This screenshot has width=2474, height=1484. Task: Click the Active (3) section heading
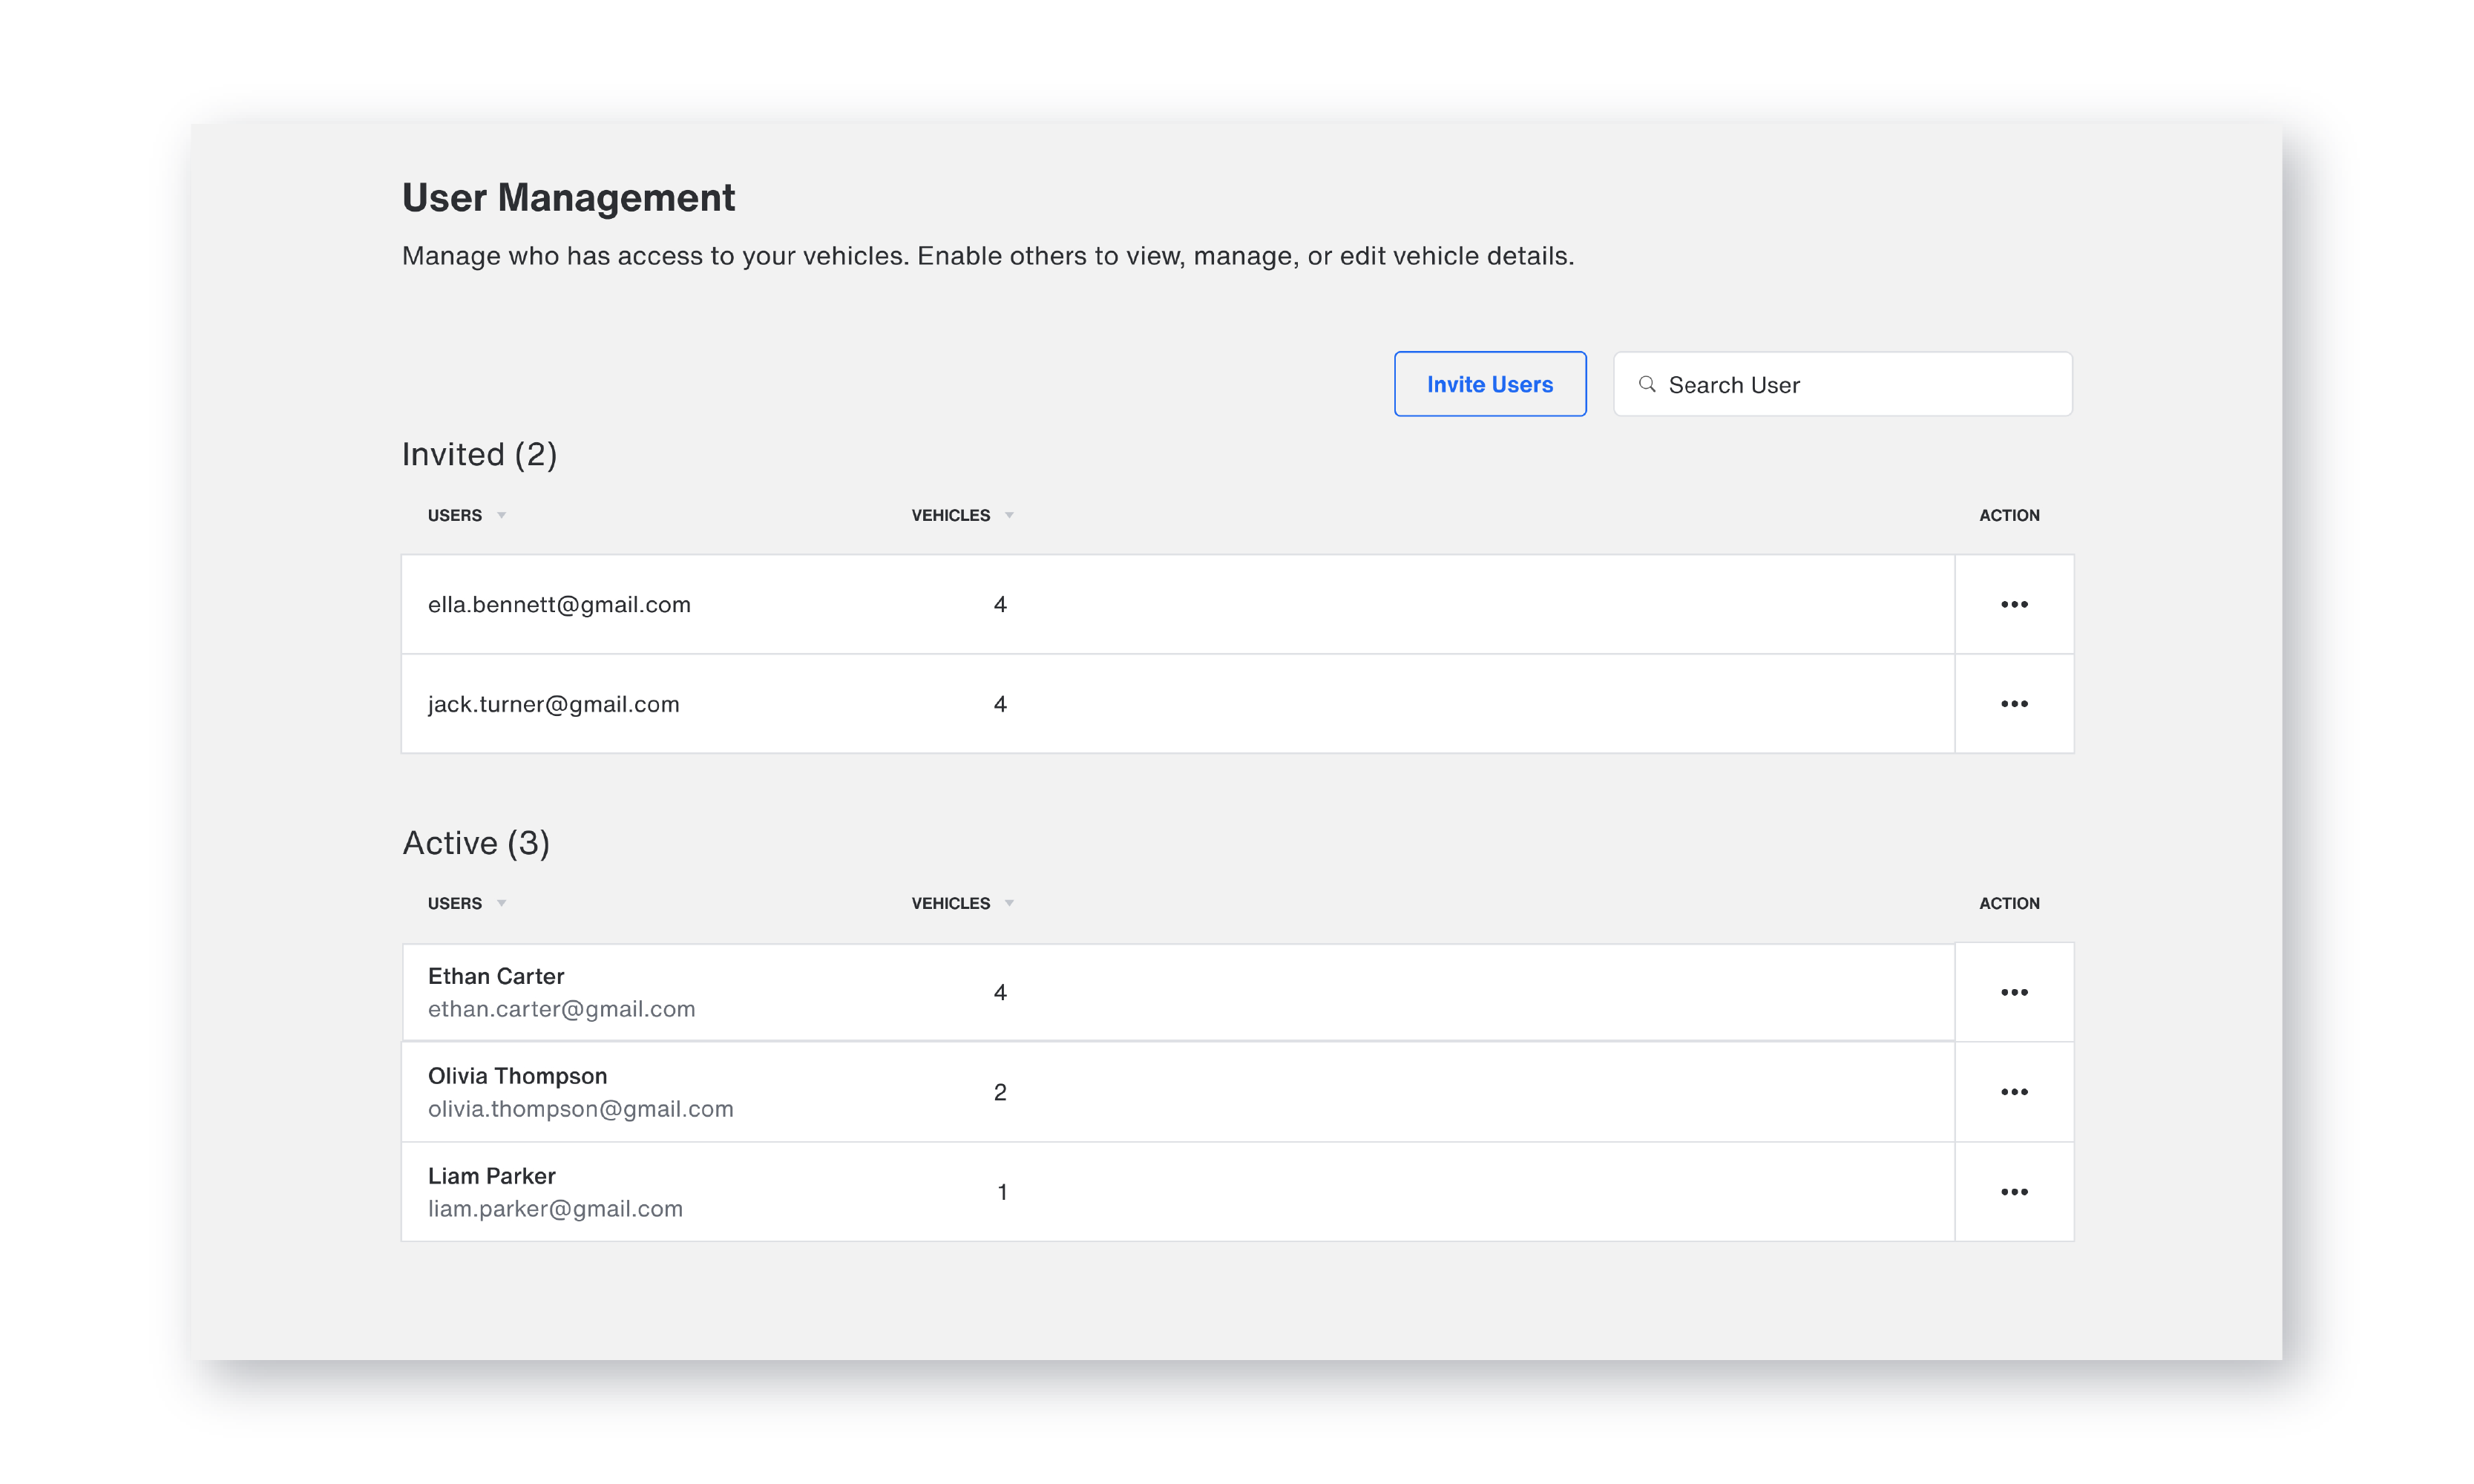(x=476, y=842)
